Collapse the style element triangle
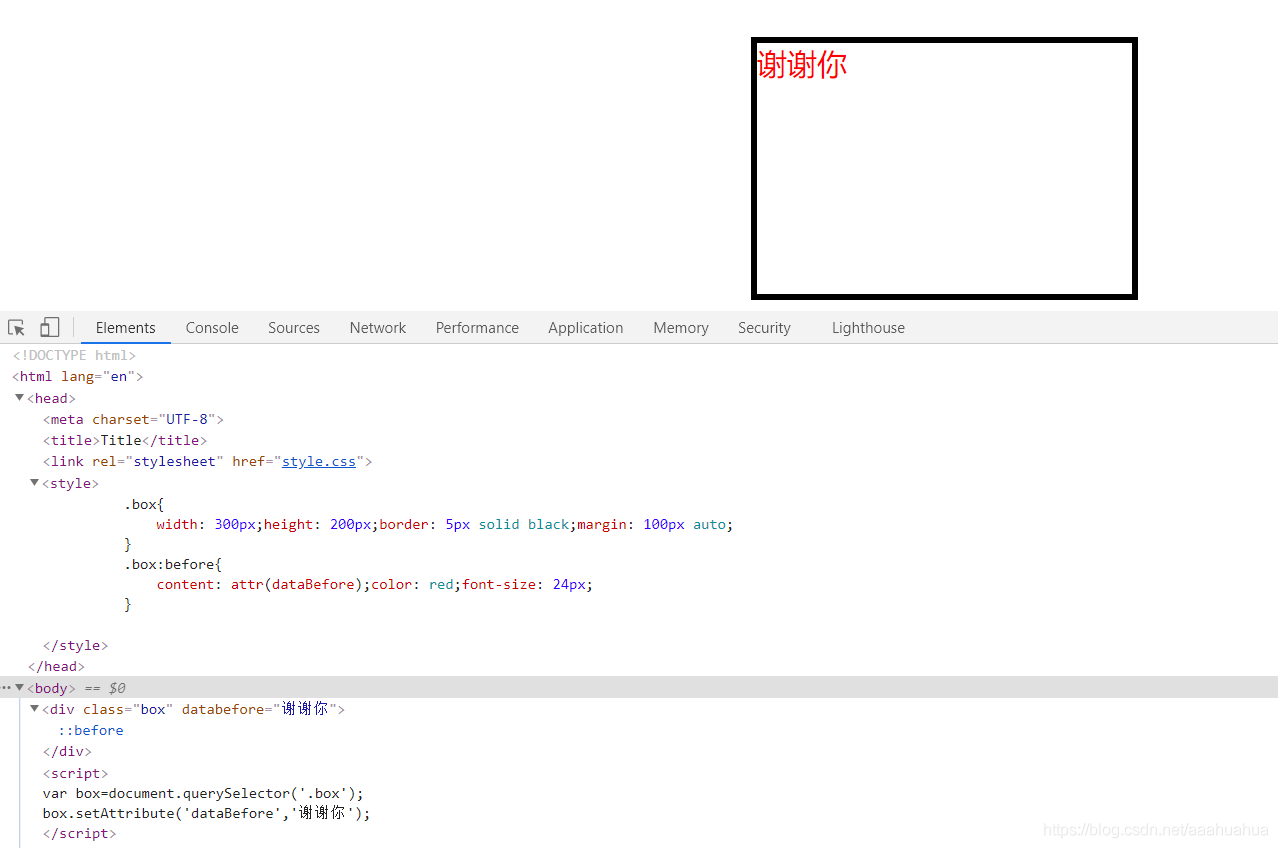Screen dimensions: 1278x848 (x=34, y=483)
